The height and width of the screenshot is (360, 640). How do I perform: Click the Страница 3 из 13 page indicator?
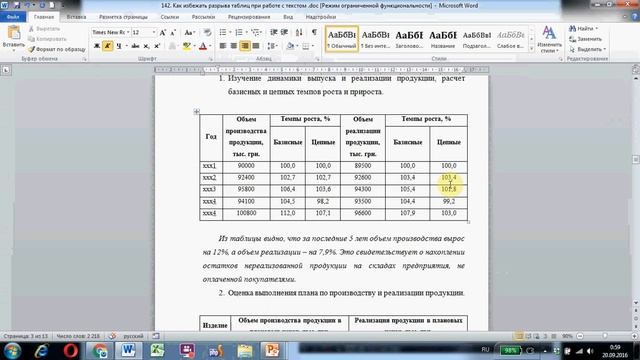click(x=25, y=336)
